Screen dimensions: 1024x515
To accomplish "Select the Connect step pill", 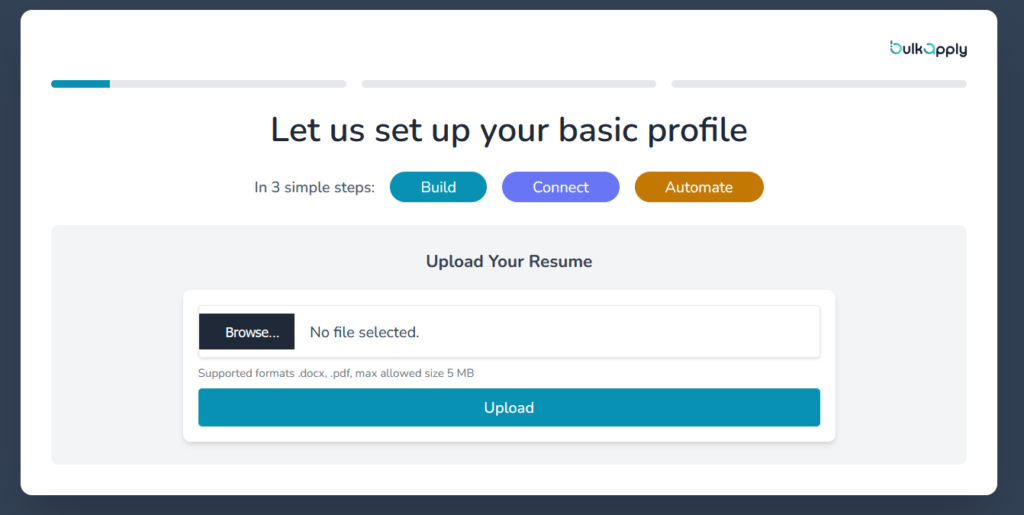I will tap(560, 187).
